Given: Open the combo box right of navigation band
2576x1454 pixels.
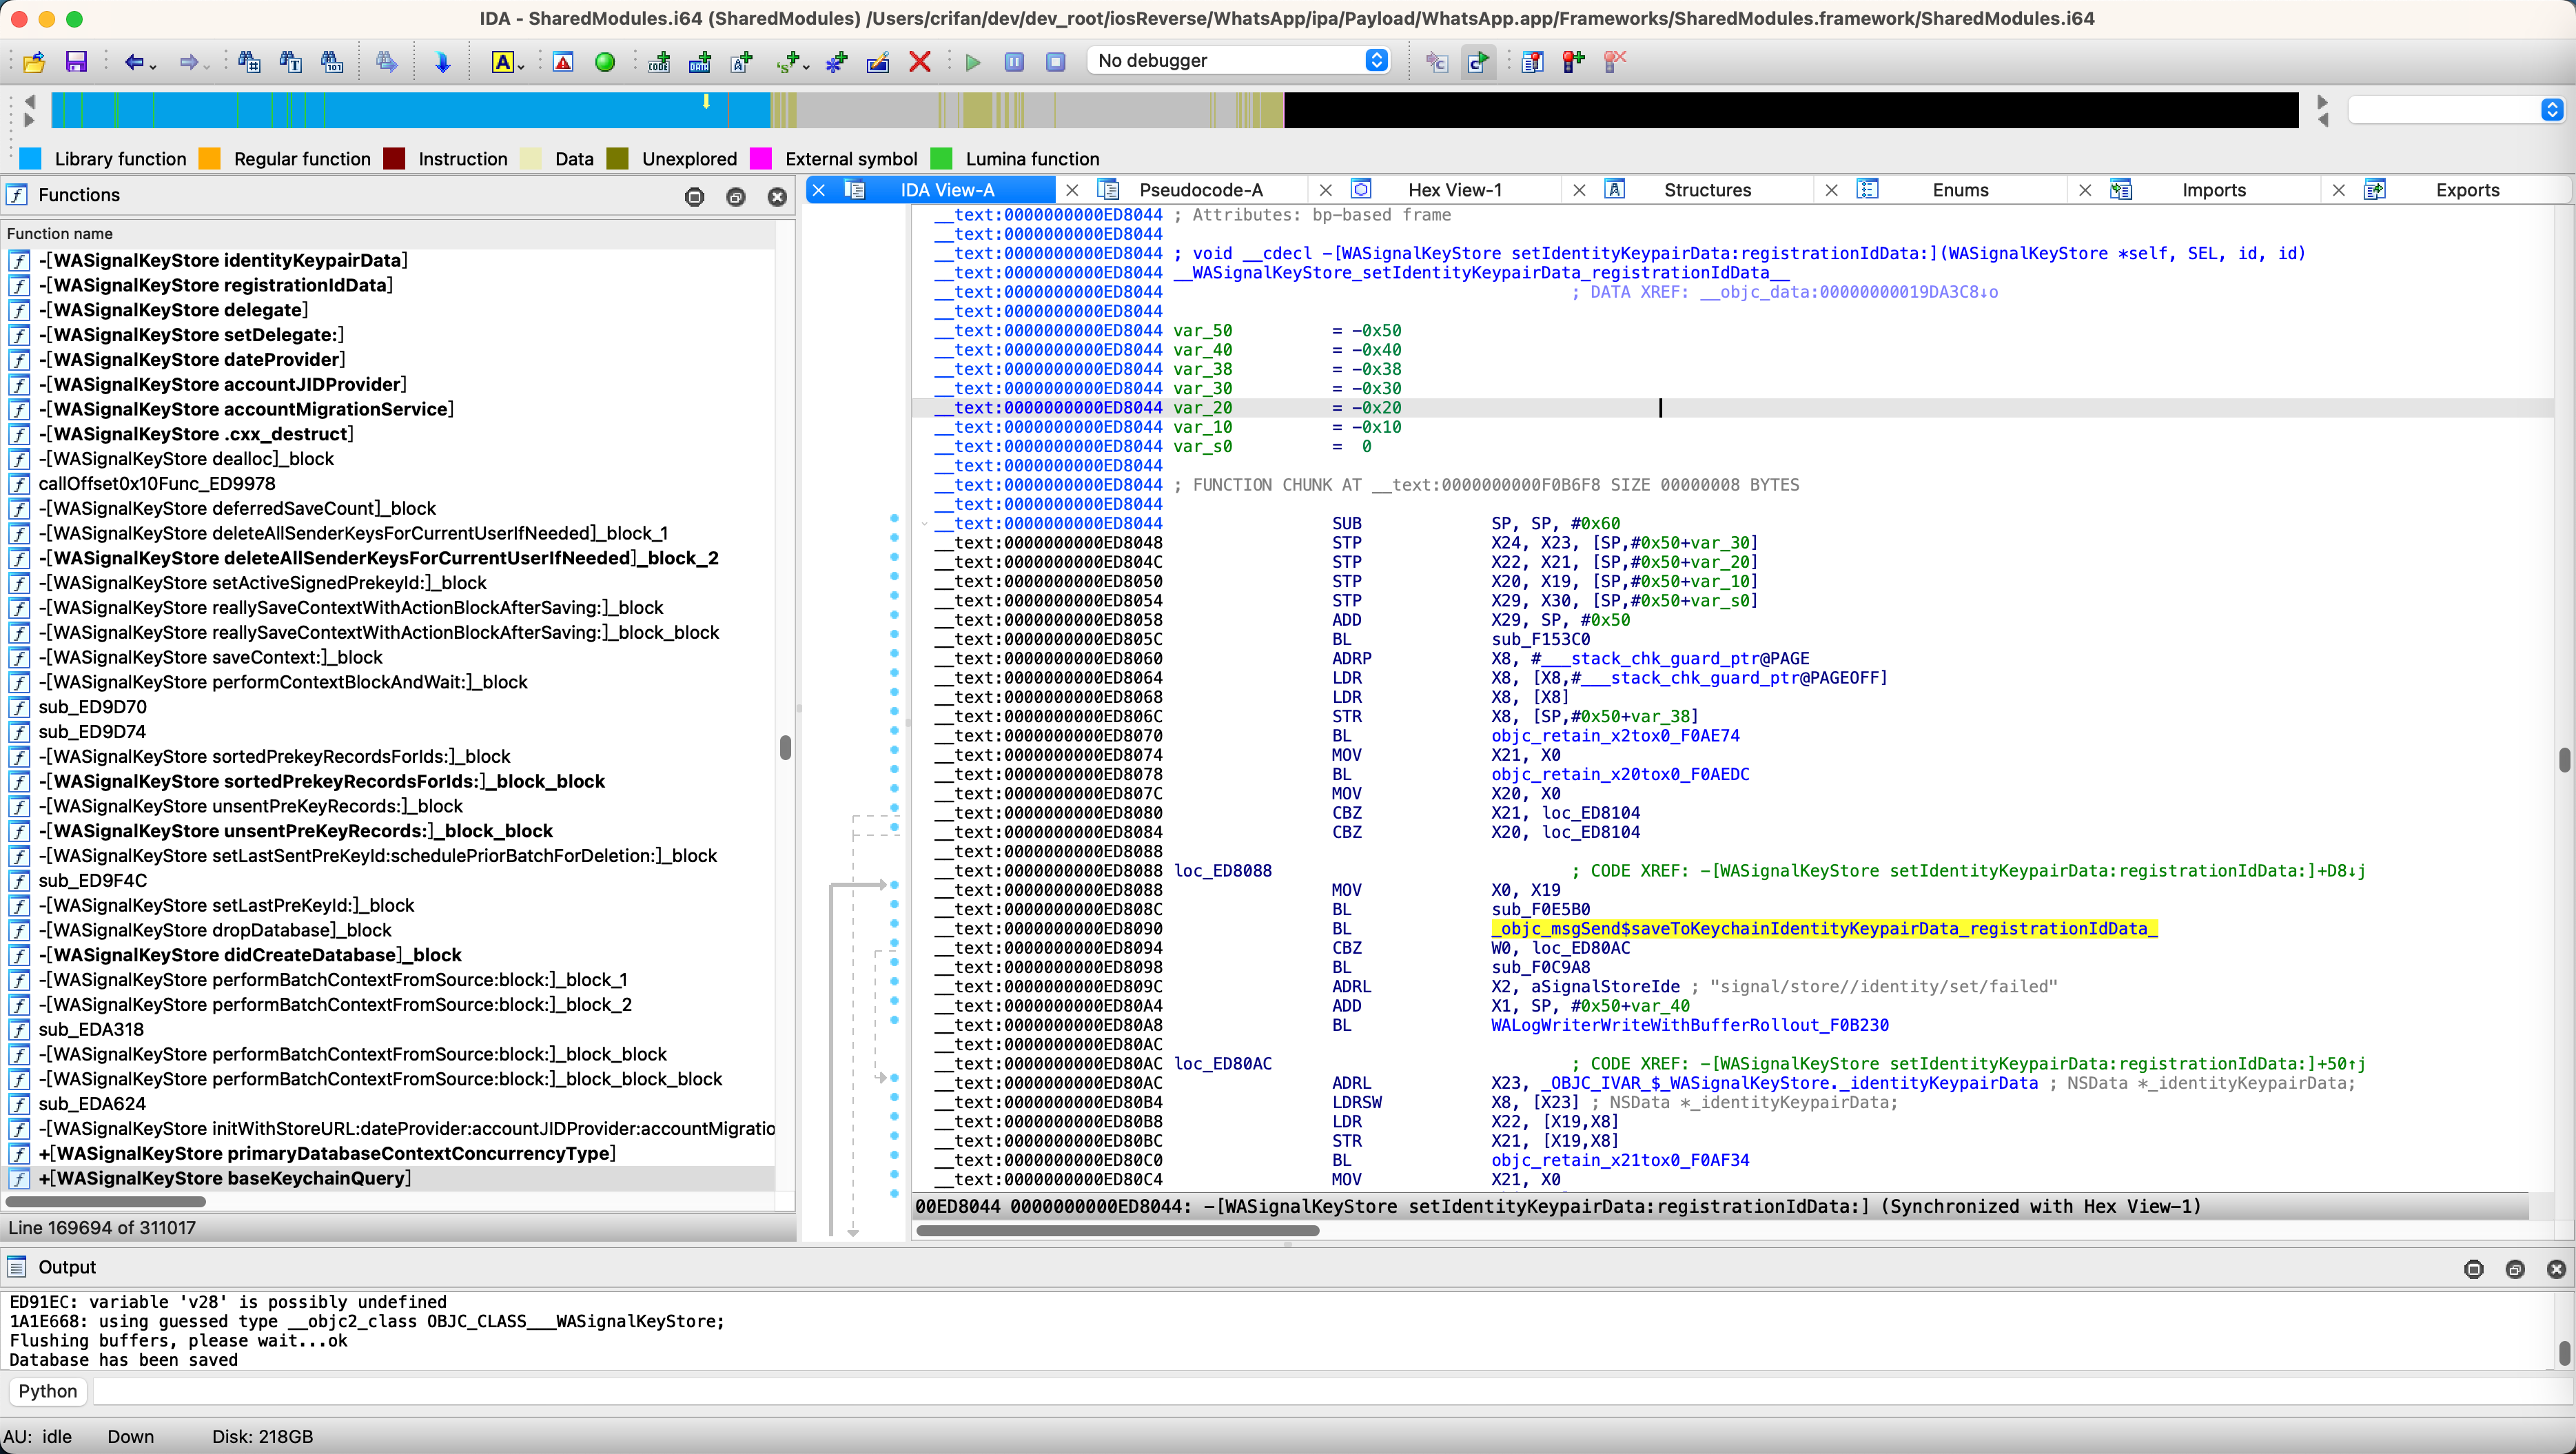Looking at the screenshot, I should click(x=2456, y=110).
